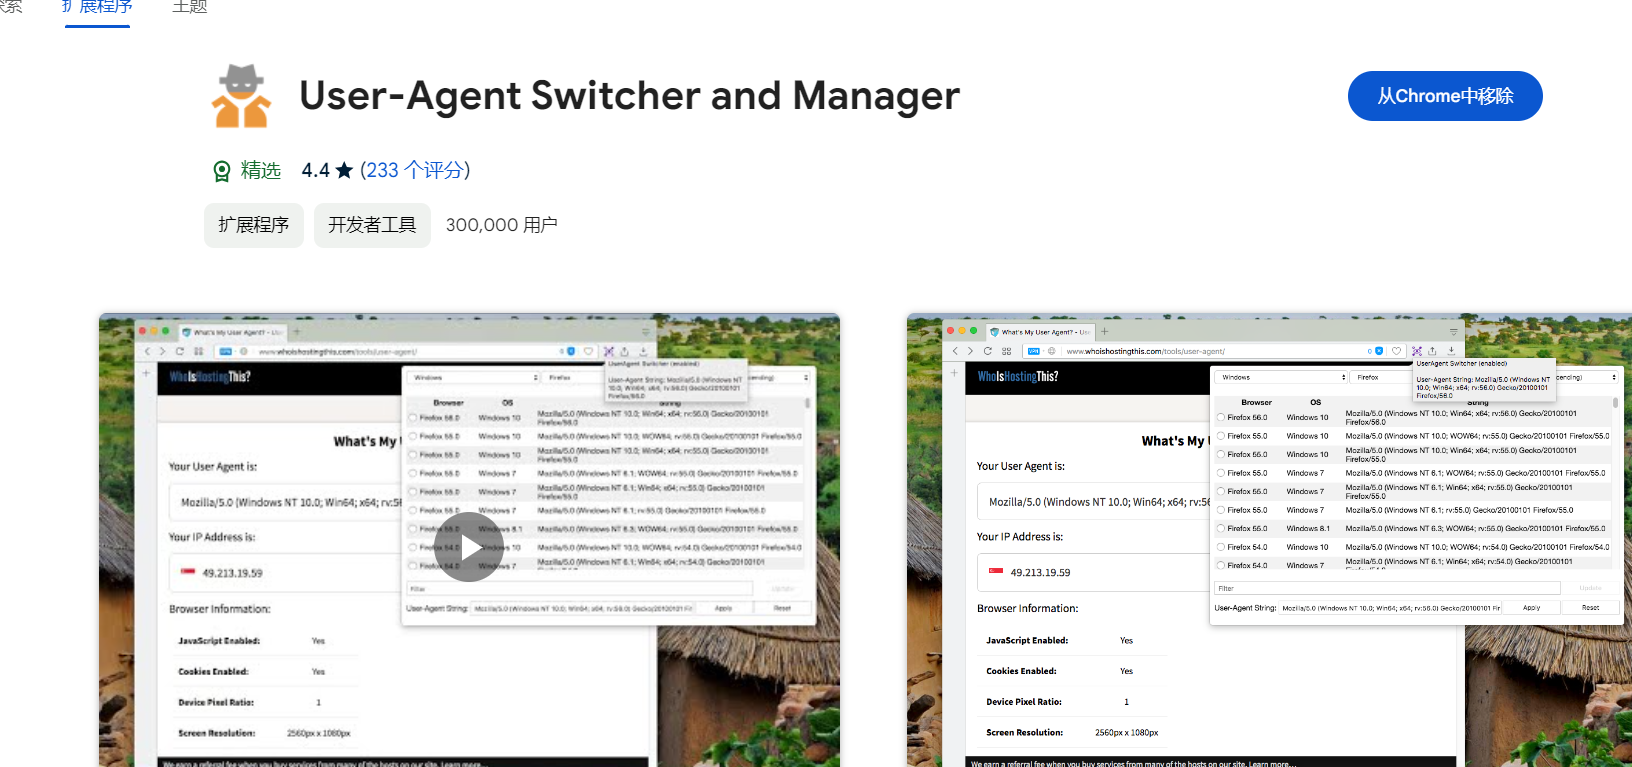Click the featured badge icon beside 精选

point(222,171)
